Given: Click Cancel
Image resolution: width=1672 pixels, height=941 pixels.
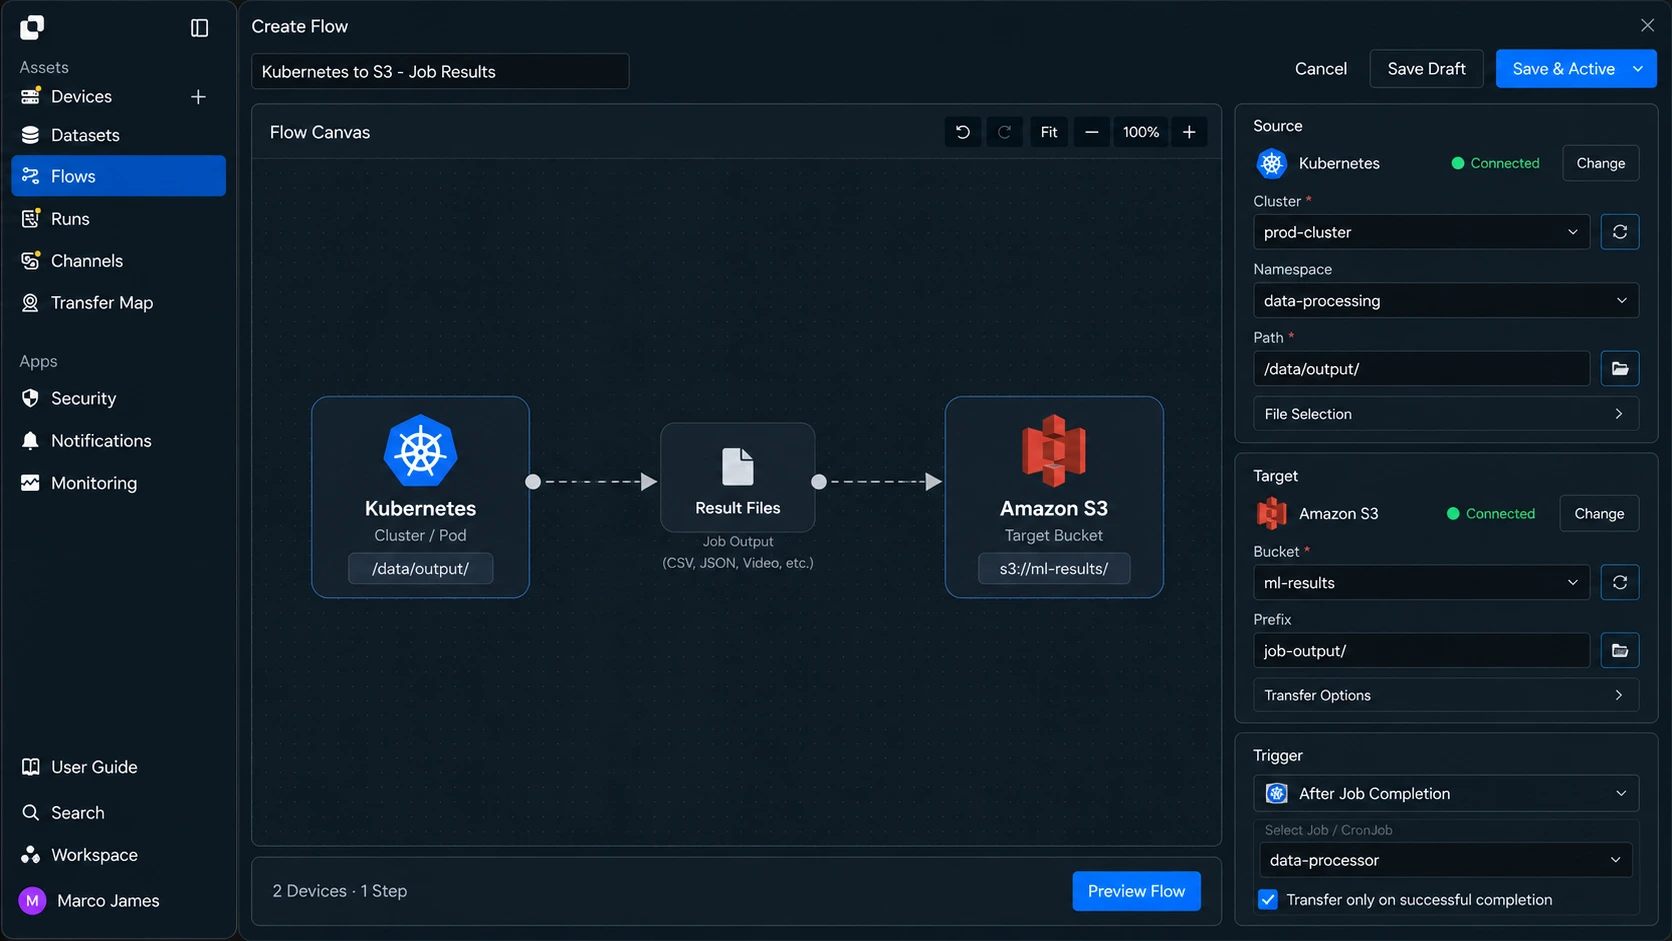Looking at the screenshot, I should (1320, 69).
